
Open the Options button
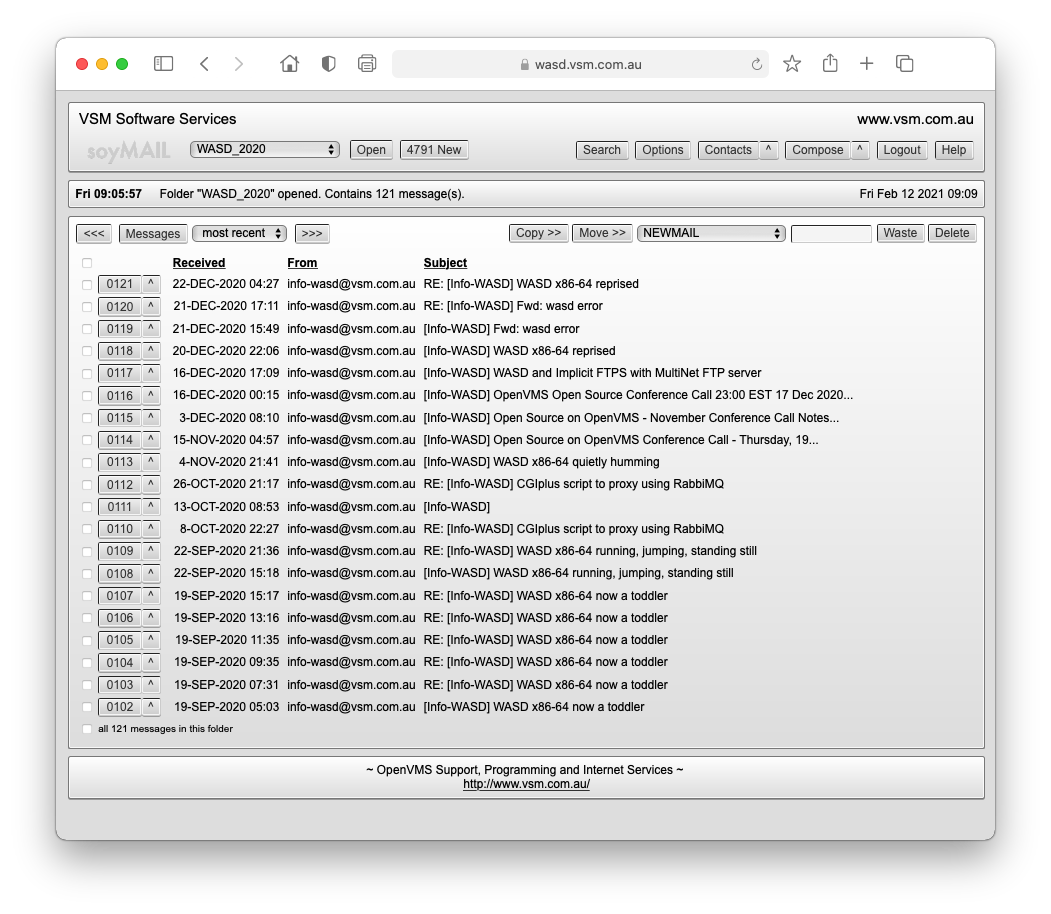pos(663,150)
